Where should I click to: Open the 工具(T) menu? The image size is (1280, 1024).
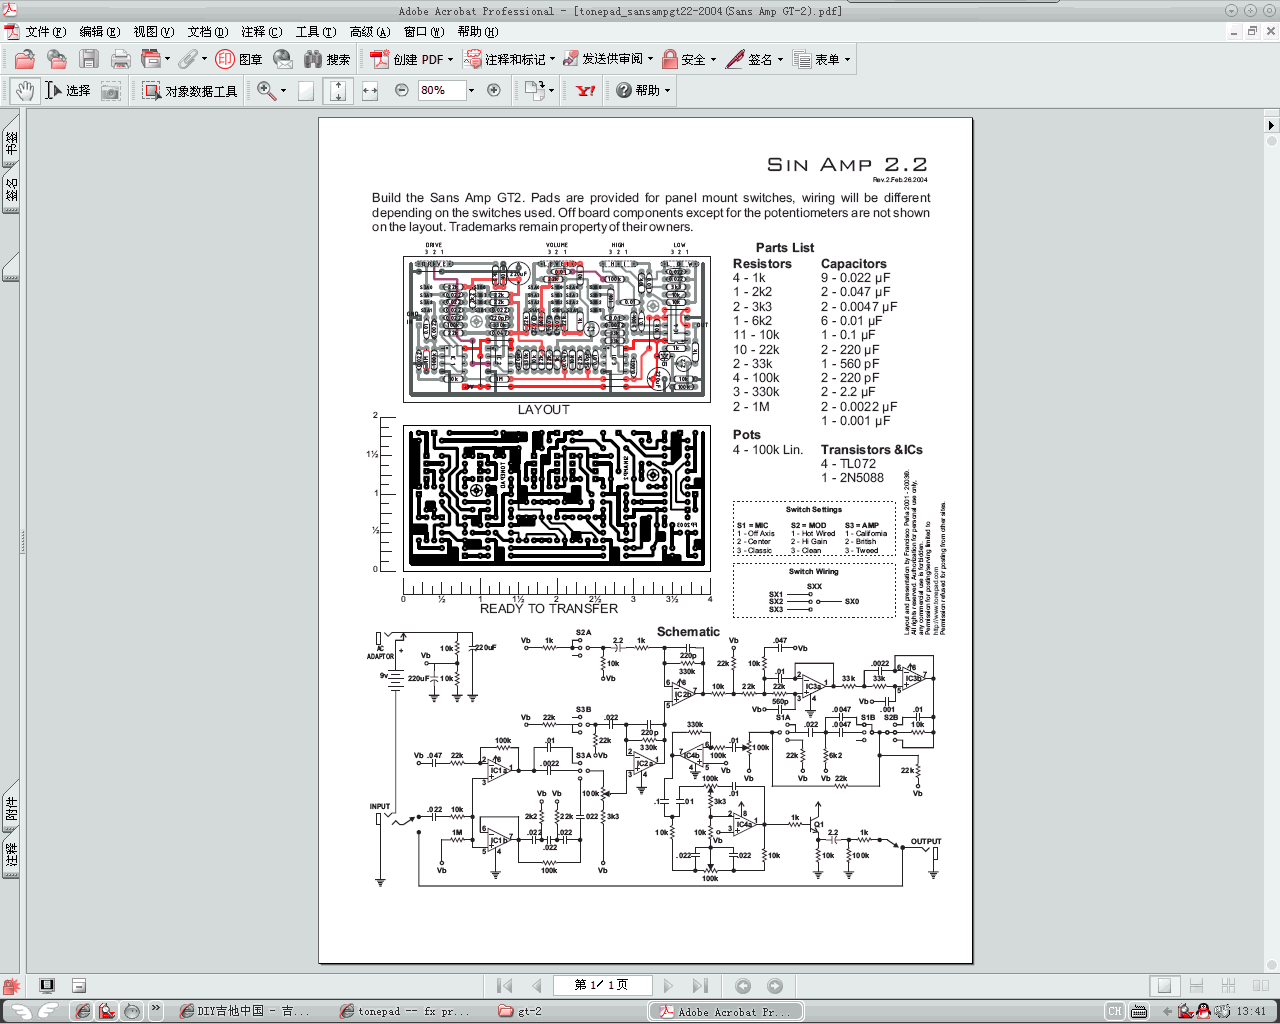(x=315, y=32)
